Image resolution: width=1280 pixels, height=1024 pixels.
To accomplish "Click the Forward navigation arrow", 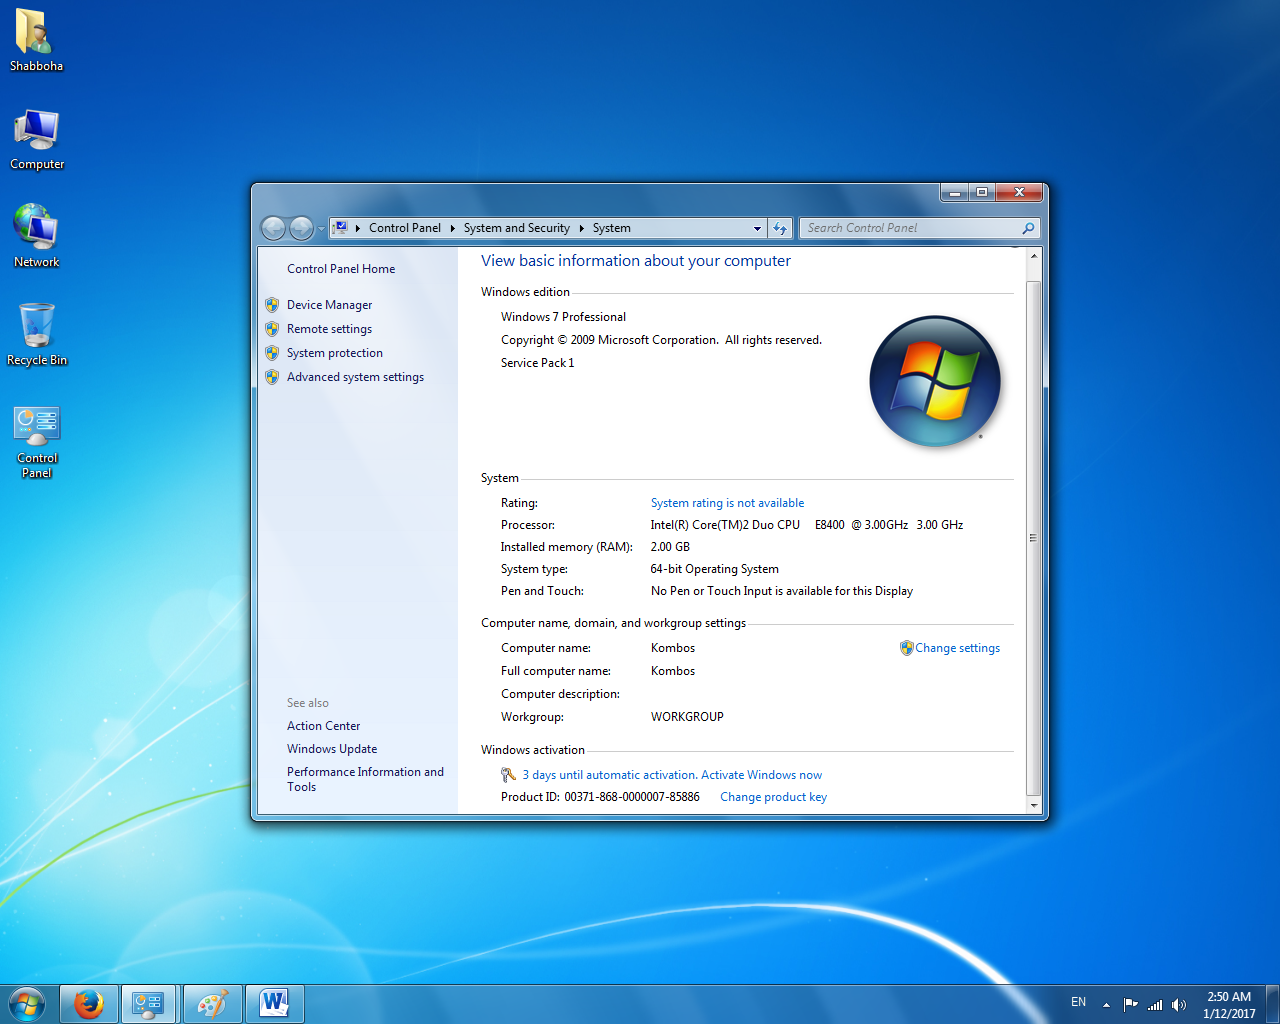I will pyautogui.click(x=301, y=228).
